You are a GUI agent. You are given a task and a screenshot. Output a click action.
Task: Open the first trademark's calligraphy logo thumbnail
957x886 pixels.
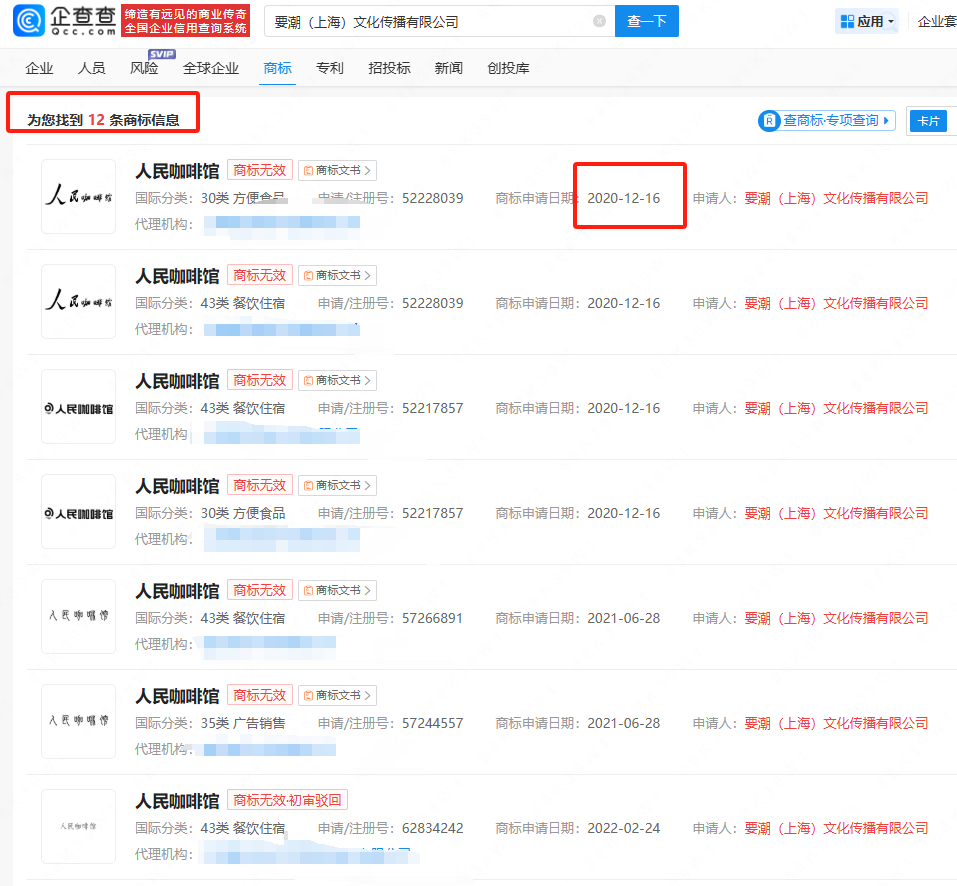(x=78, y=196)
